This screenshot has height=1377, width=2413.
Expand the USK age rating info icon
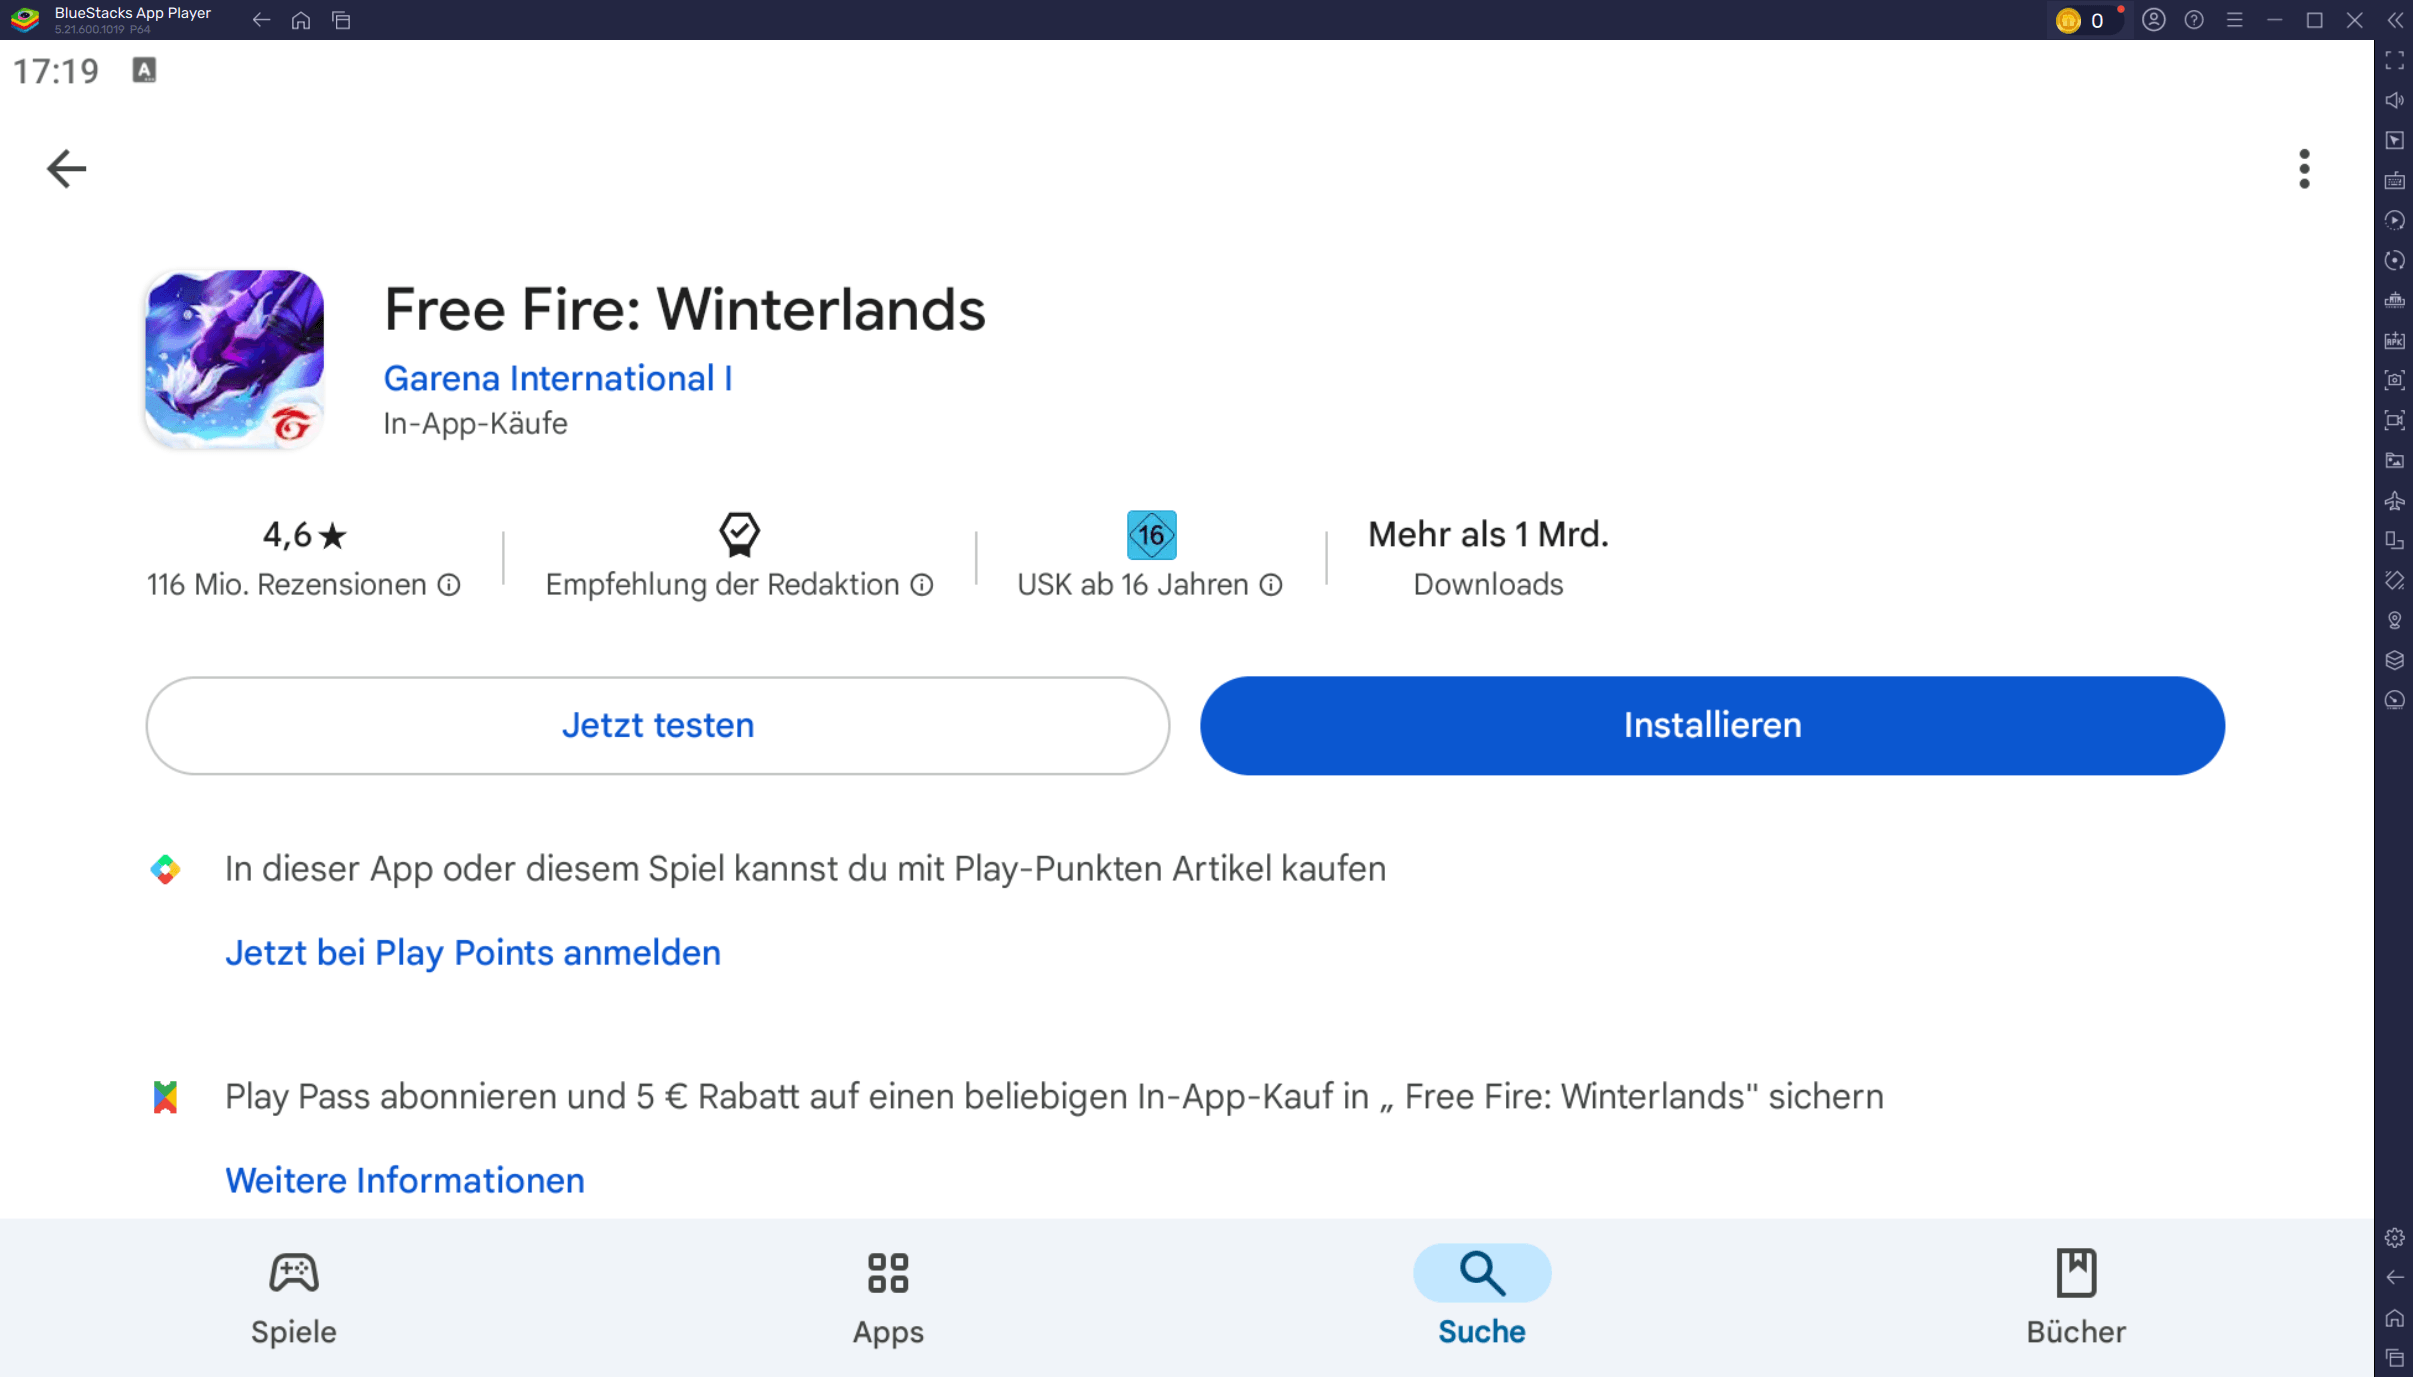(1273, 585)
